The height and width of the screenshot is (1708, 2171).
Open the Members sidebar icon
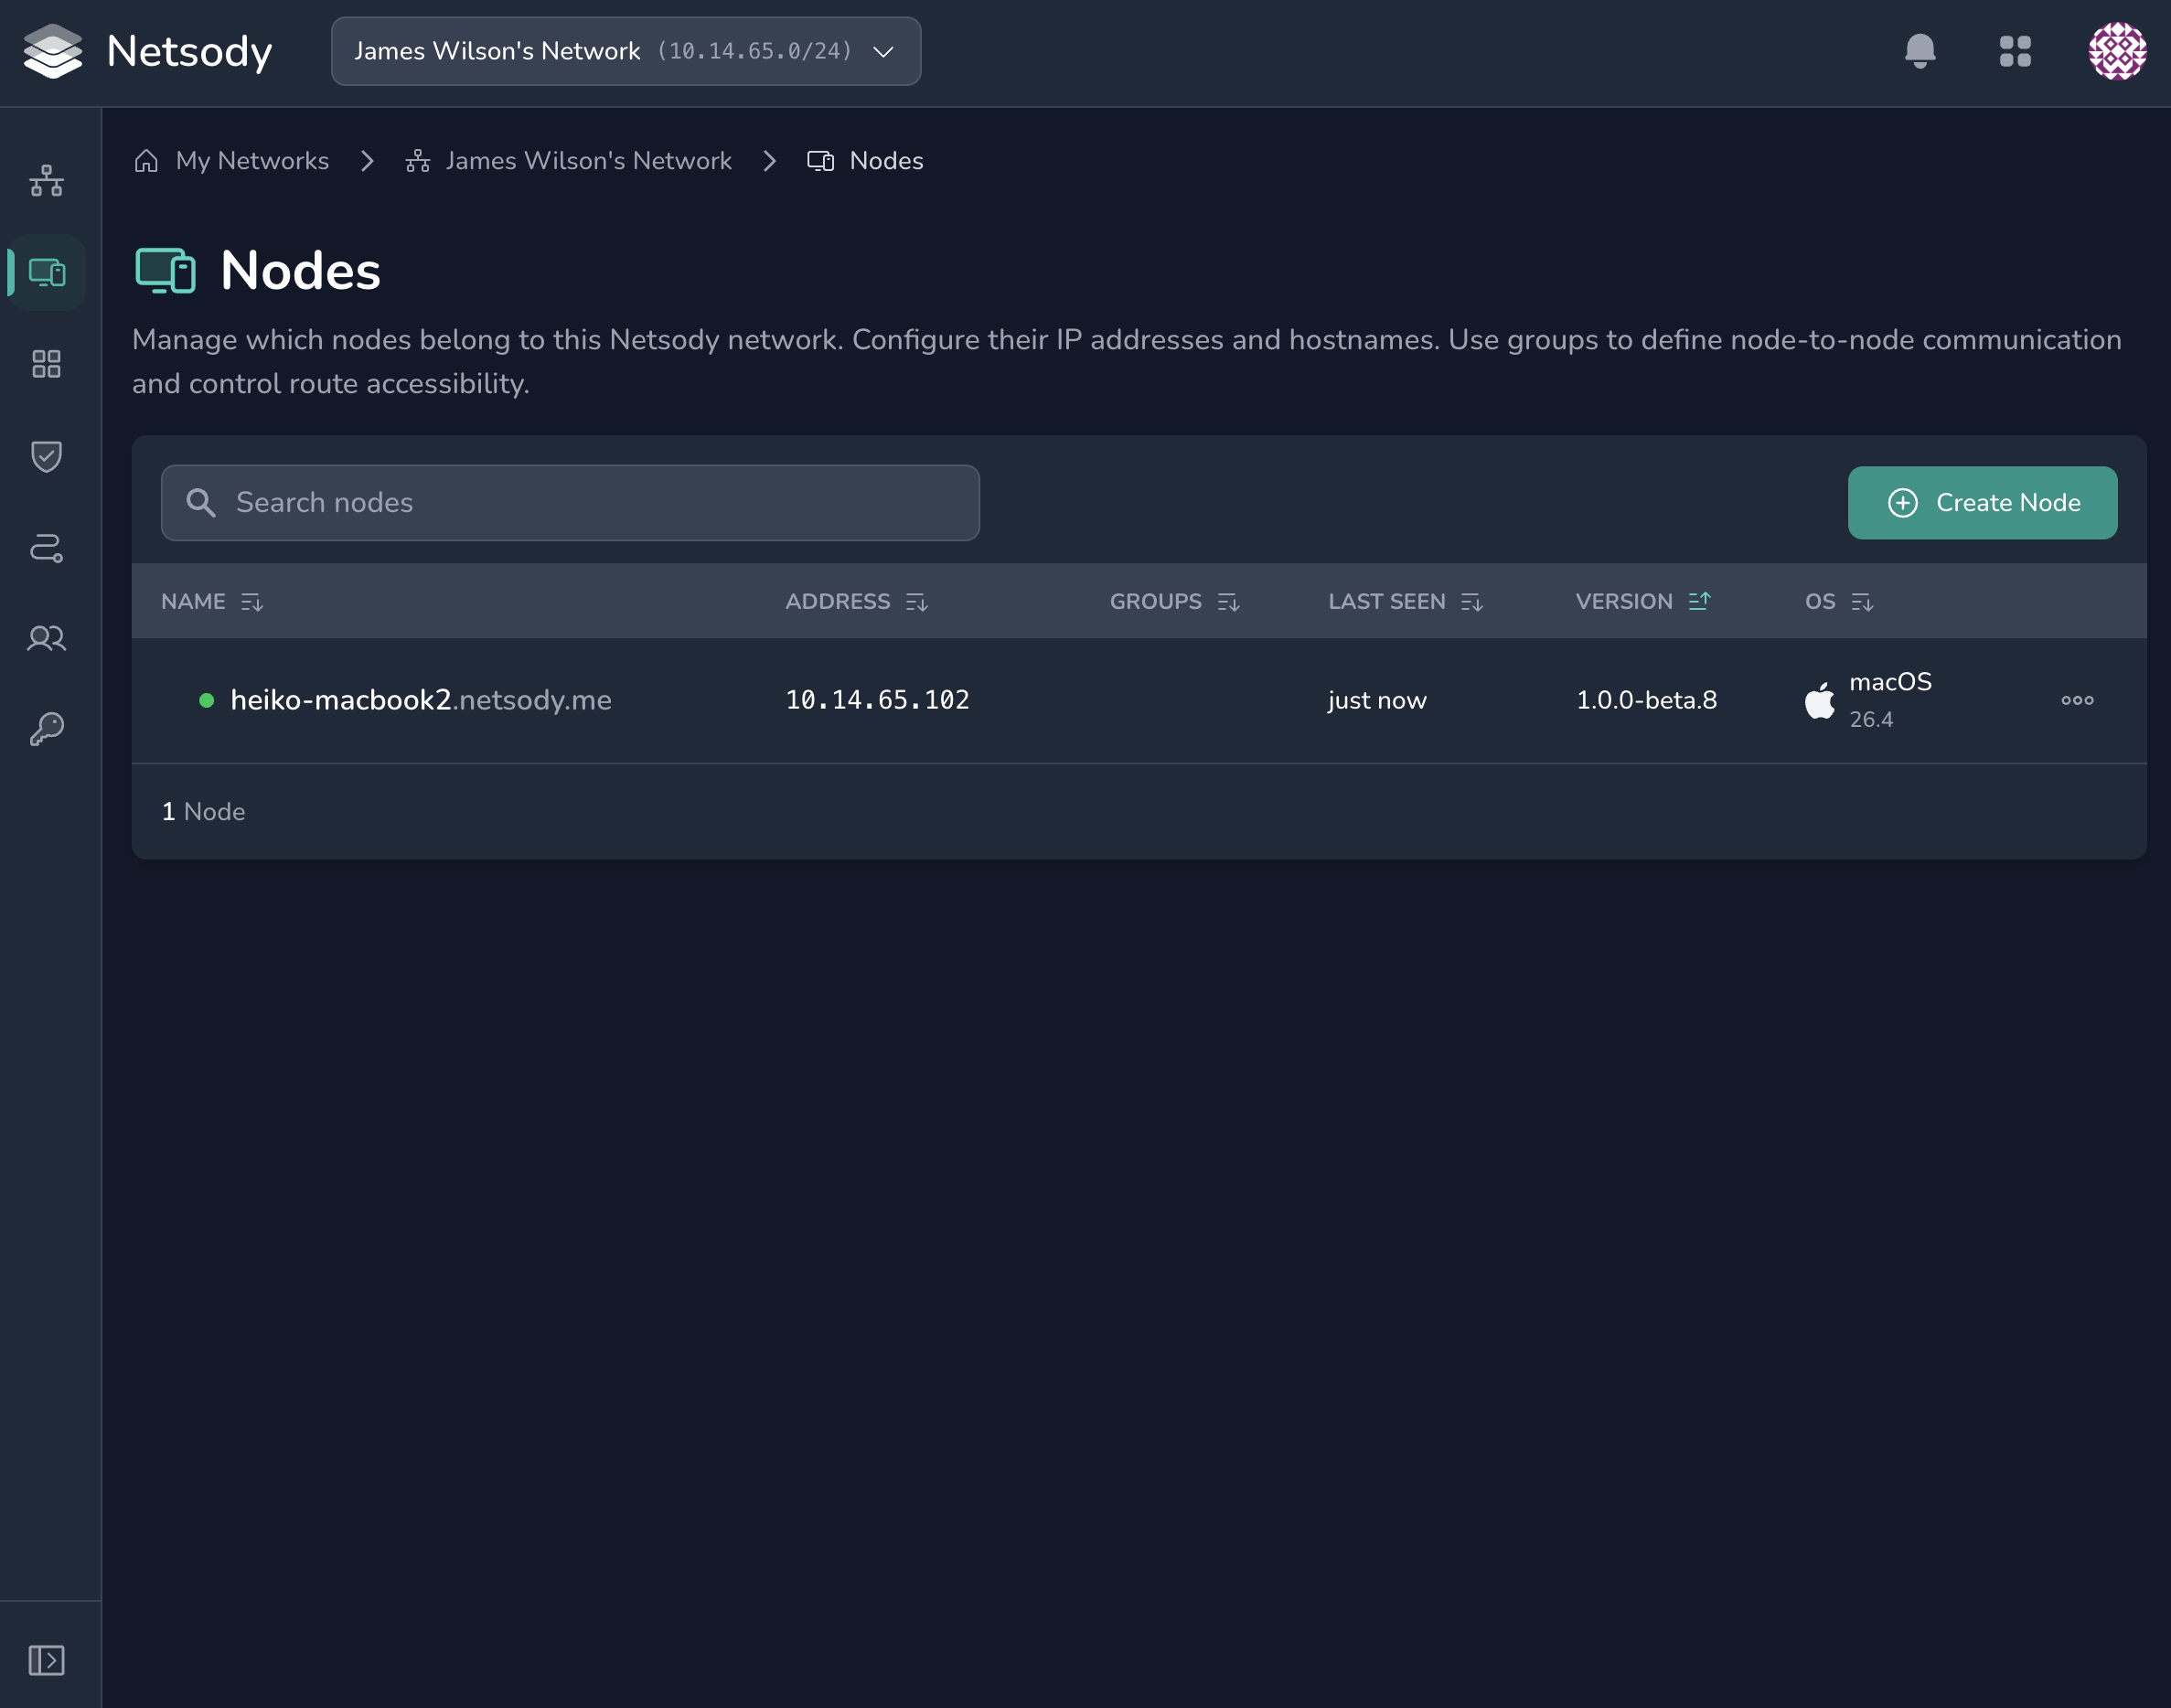tap(46, 638)
